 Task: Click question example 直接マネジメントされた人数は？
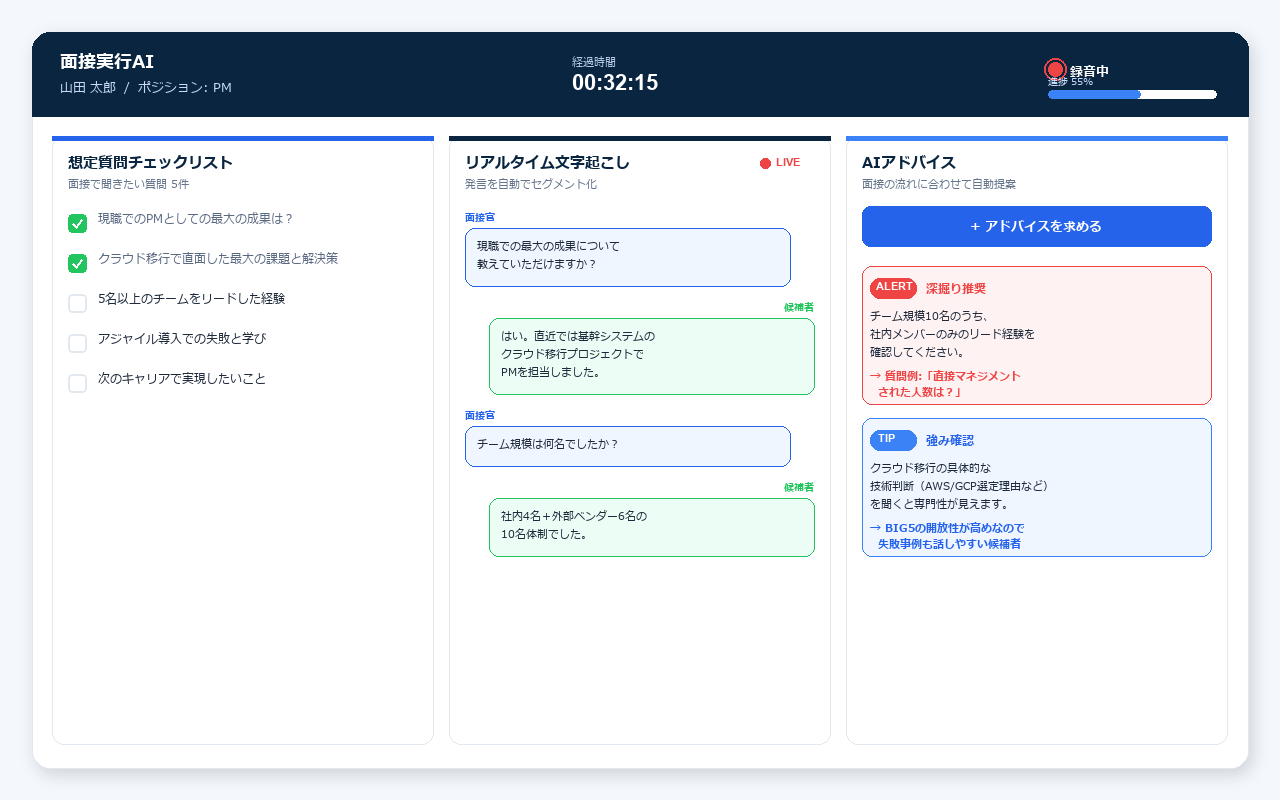click(x=945, y=384)
